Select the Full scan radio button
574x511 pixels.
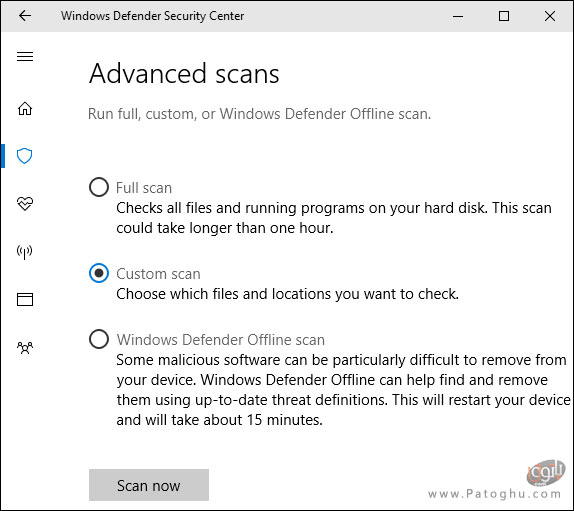point(99,187)
